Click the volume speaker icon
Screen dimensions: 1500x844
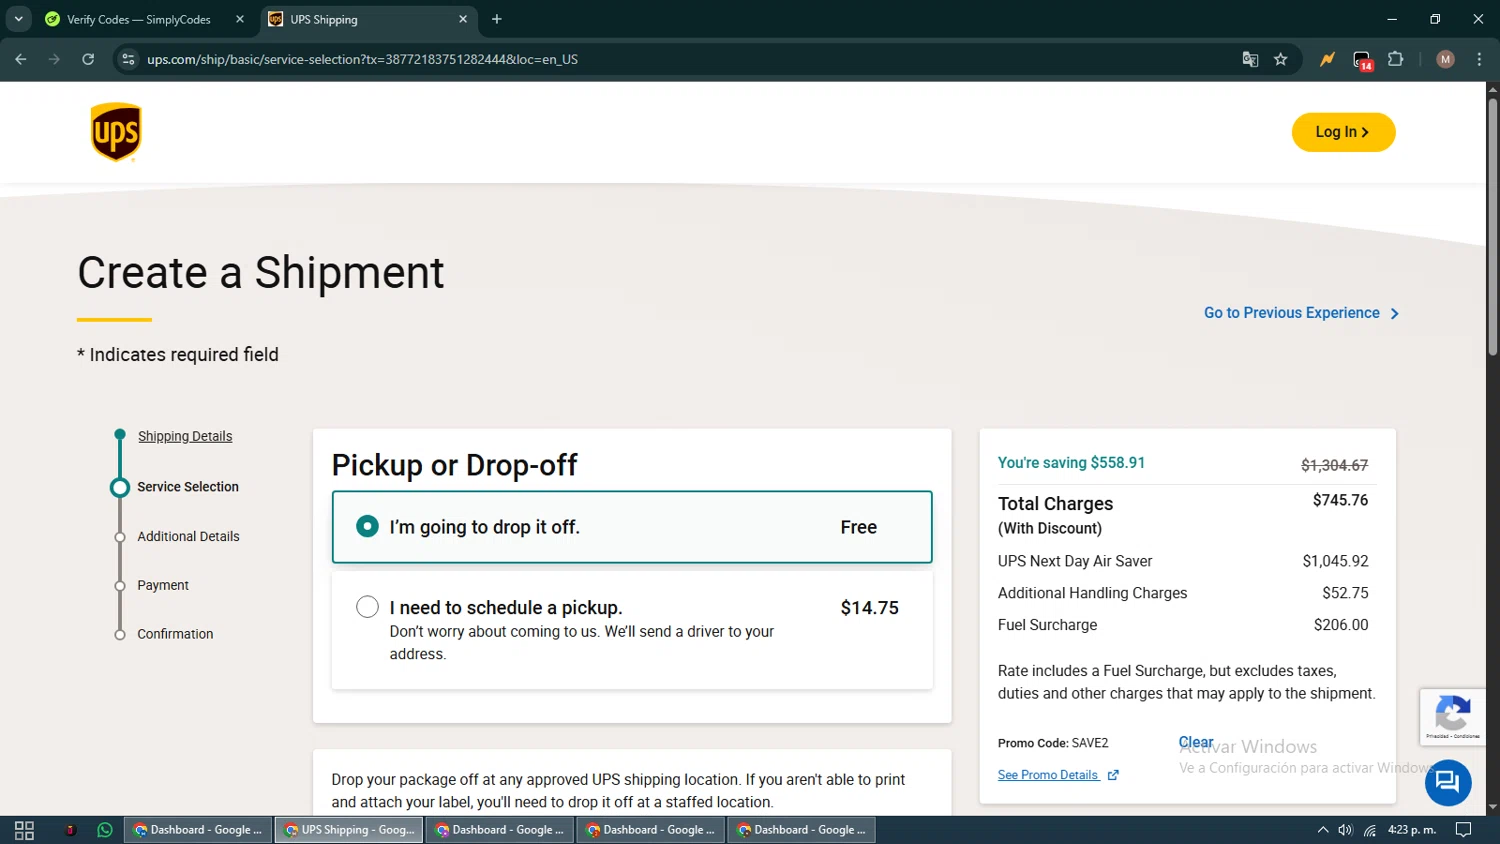coord(1346,830)
